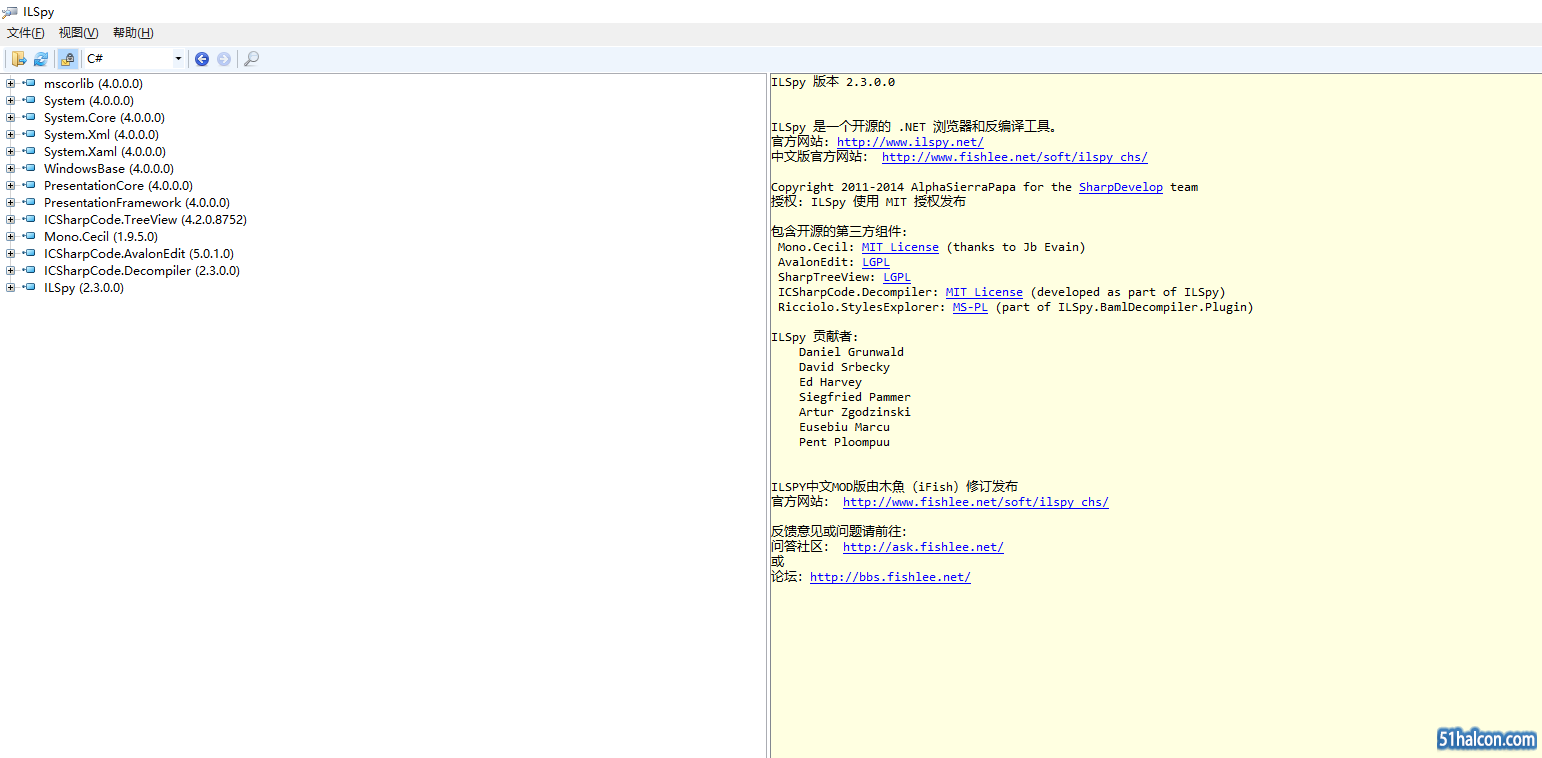Open the ICSharpCode.Decompiler MIT License link

point(984,292)
